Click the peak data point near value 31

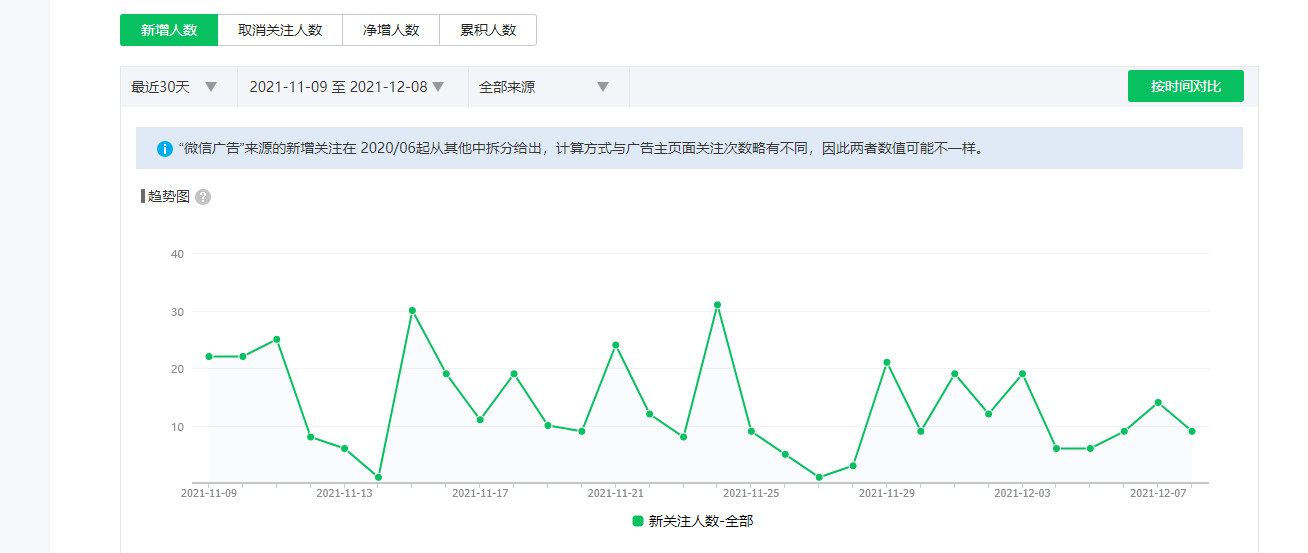click(717, 305)
